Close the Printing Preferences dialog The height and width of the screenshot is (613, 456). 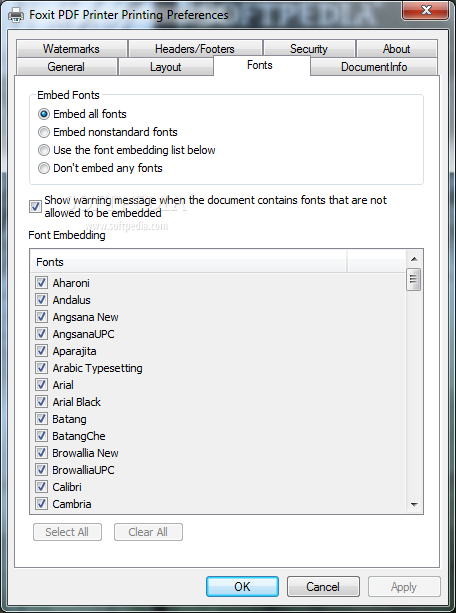[x=425, y=10]
